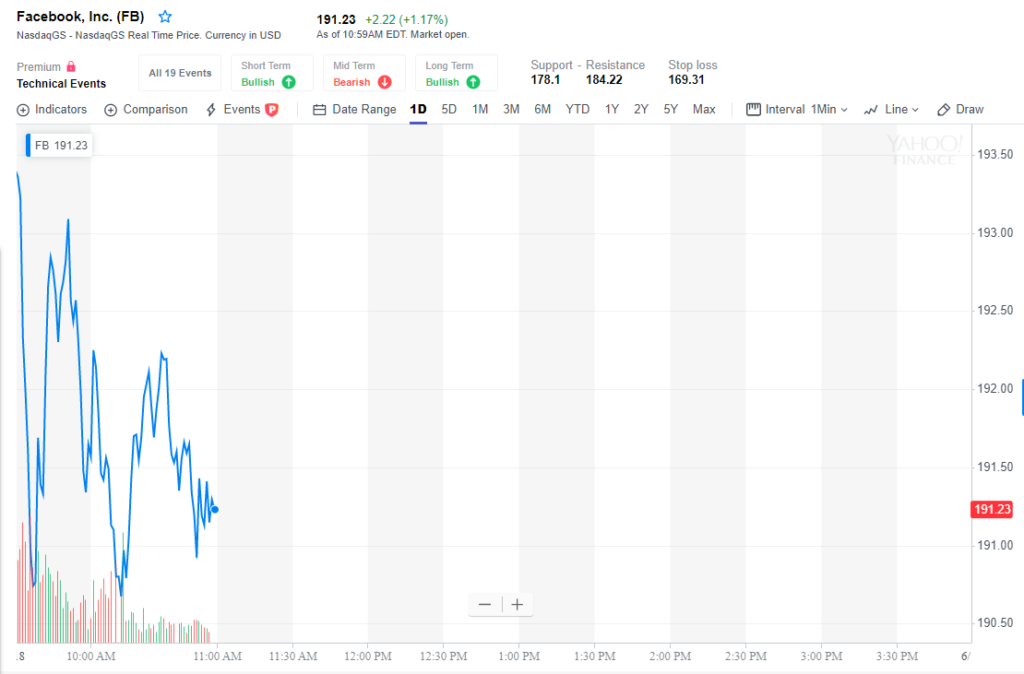Select the 5D range tab

pos(449,110)
